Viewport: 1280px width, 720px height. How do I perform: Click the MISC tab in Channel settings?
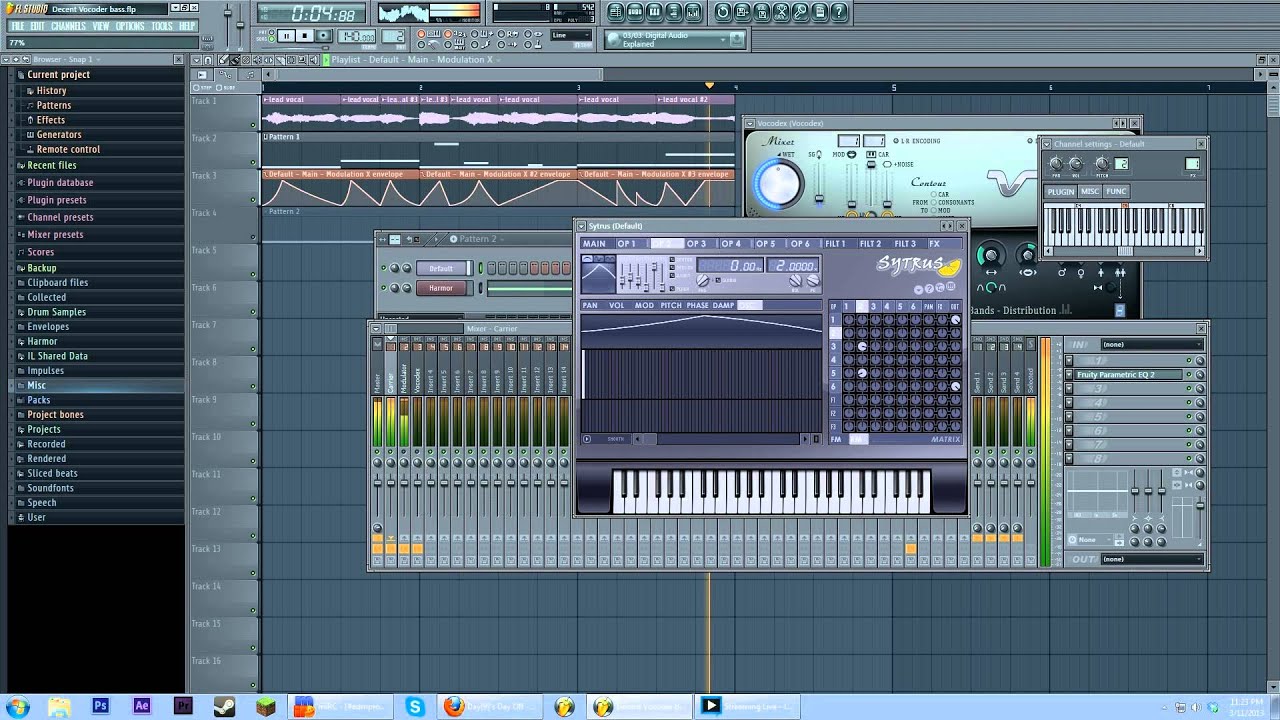(1090, 191)
